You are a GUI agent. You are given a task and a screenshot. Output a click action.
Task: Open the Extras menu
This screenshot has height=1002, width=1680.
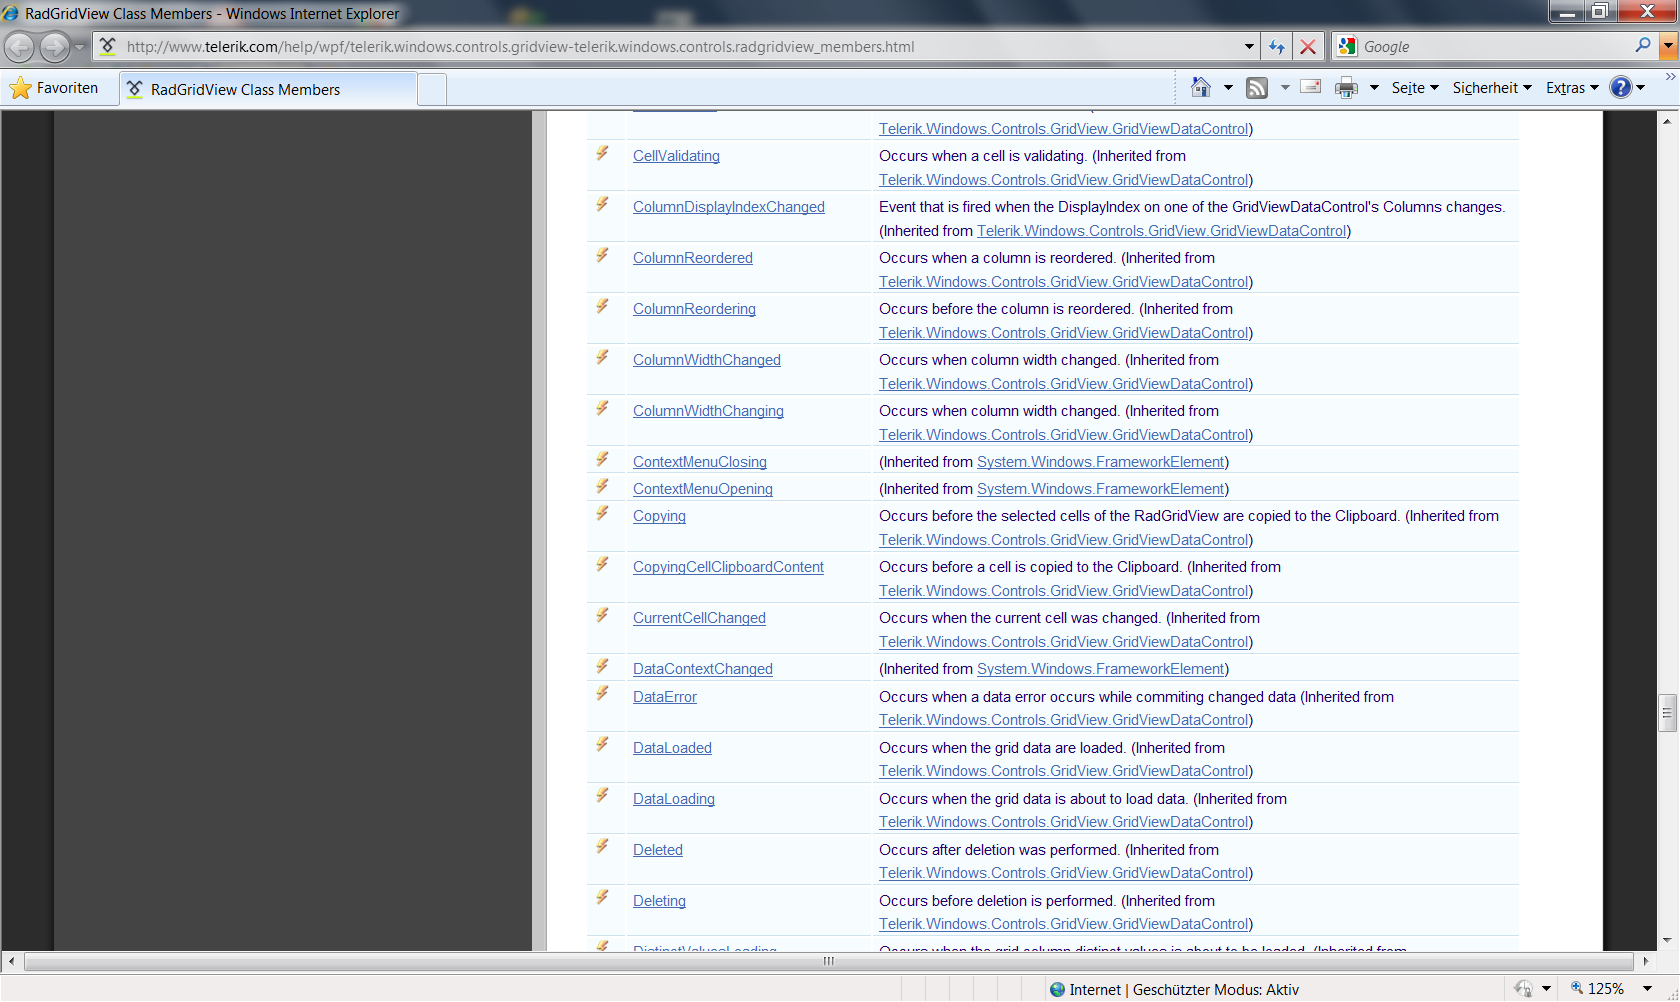click(x=1572, y=88)
